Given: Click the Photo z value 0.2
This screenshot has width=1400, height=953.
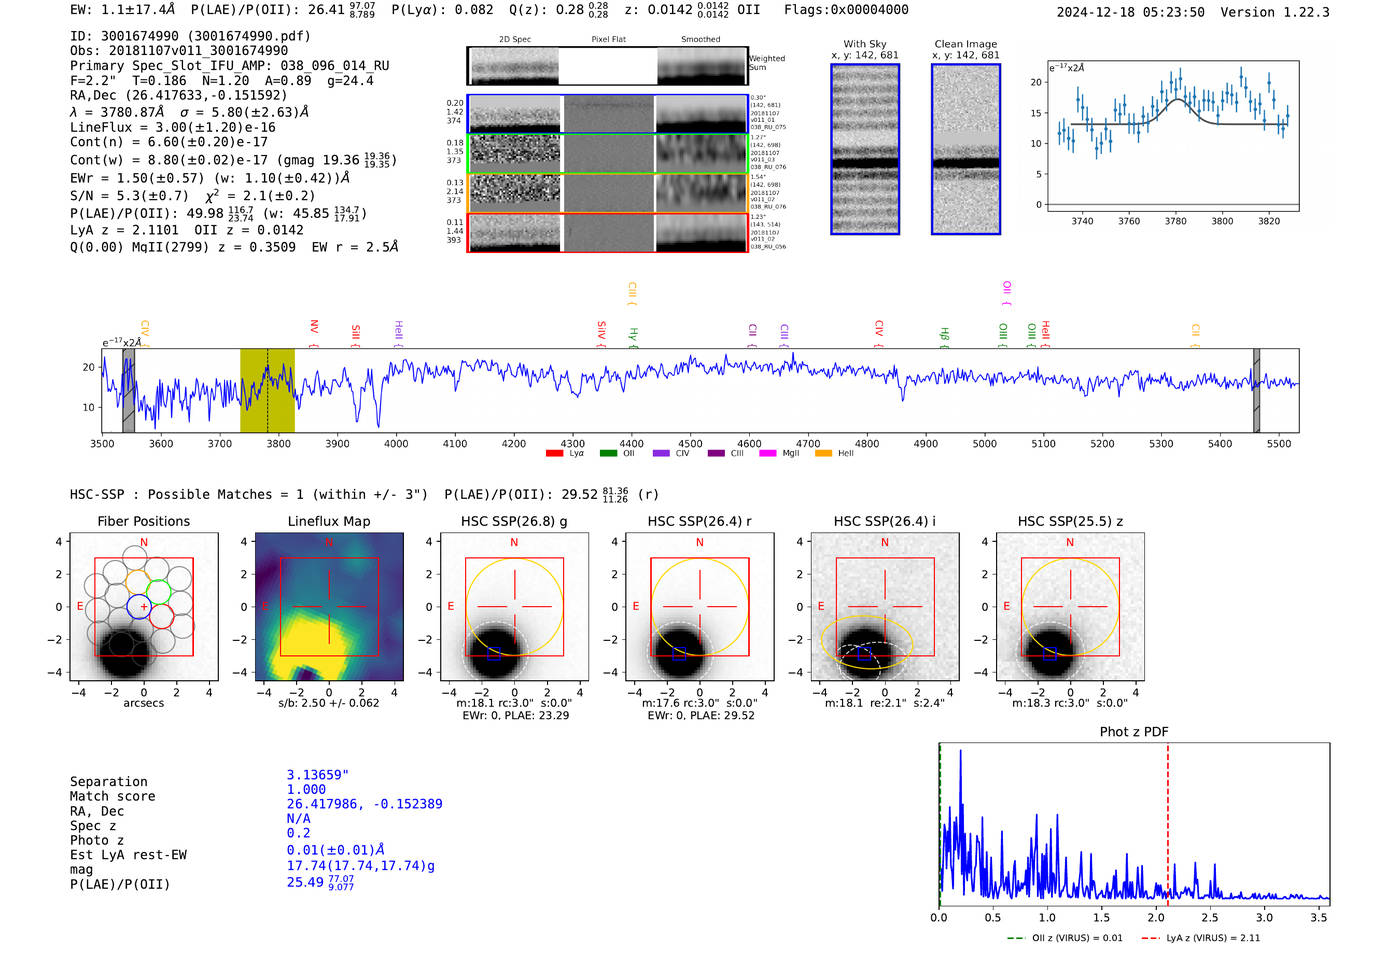Looking at the screenshot, I should (x=298, y=833).
